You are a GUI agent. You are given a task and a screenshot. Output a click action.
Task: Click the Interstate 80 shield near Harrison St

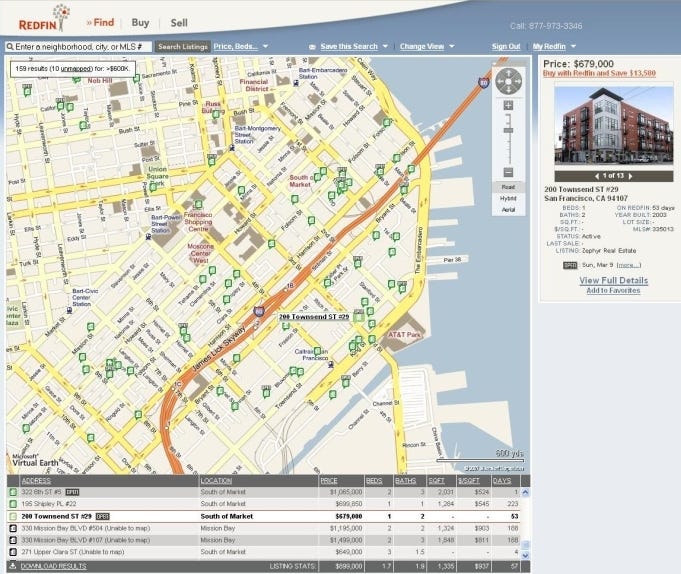click(x=259, y=311)
